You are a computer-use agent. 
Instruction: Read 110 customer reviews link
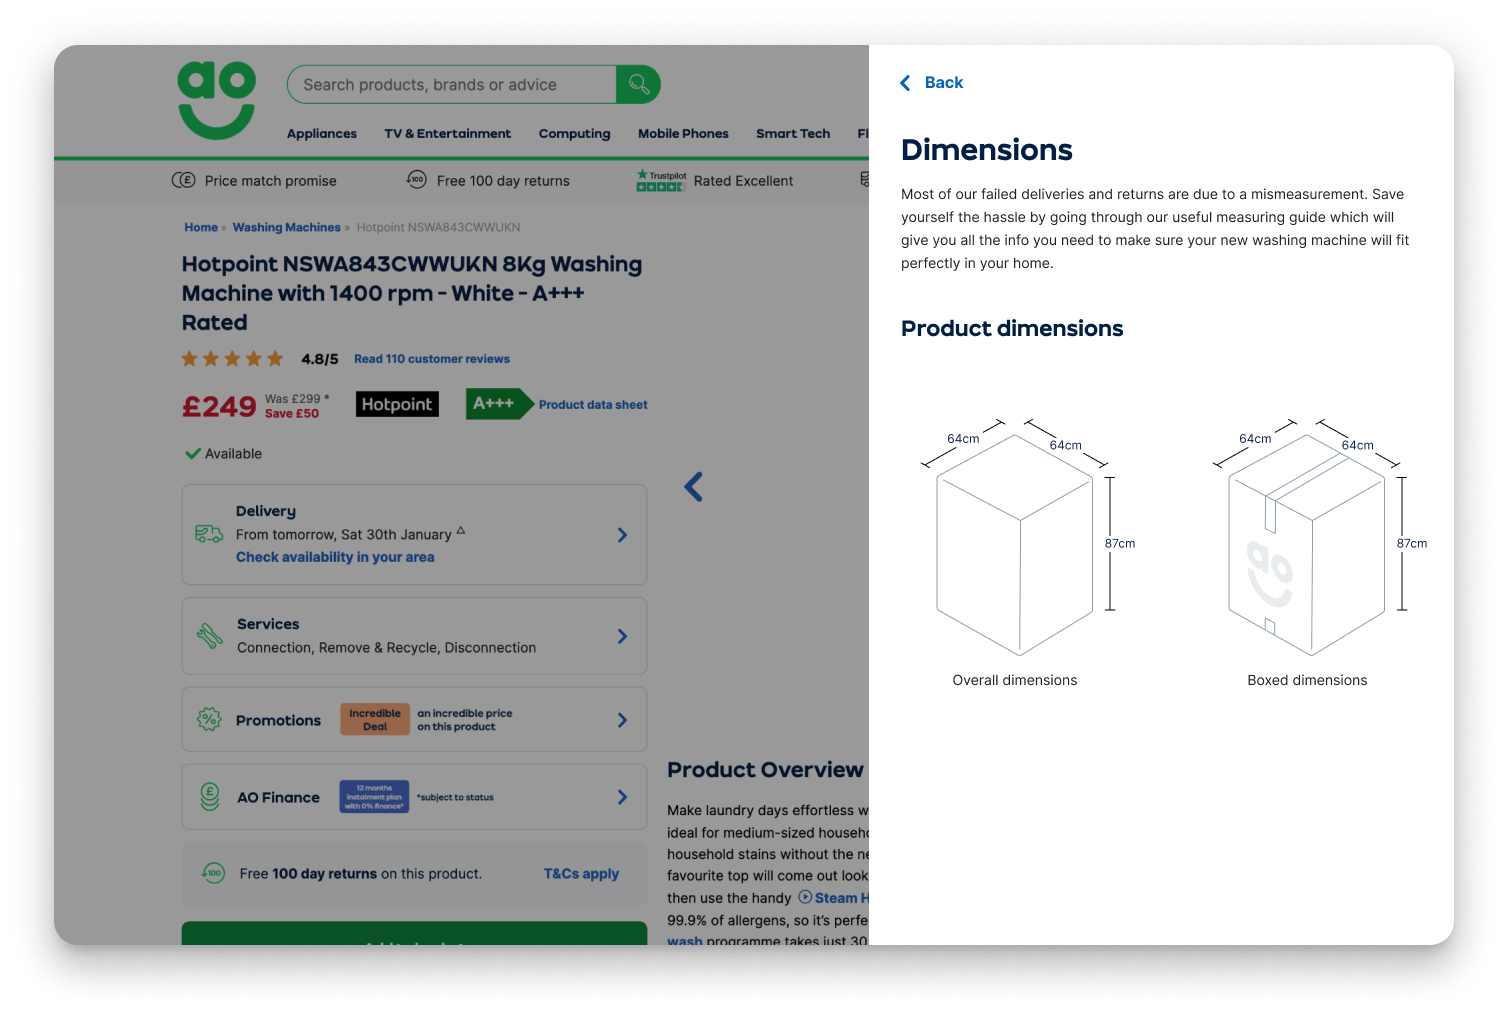432,359
